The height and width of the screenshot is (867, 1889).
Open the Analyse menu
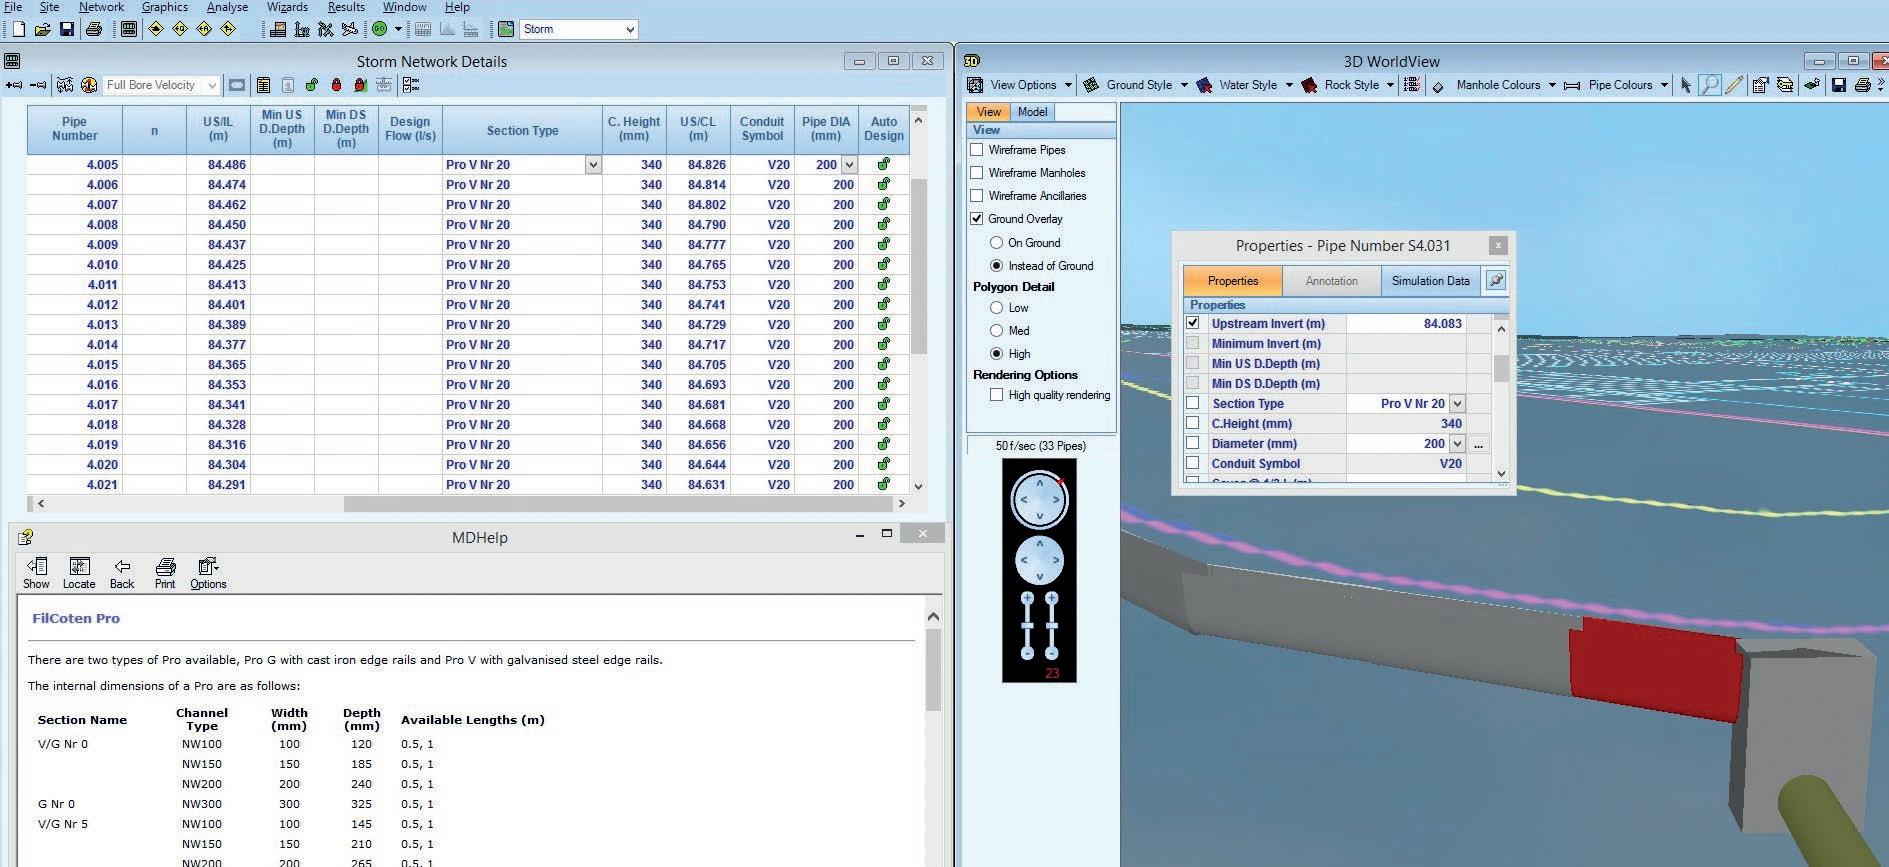227,7
